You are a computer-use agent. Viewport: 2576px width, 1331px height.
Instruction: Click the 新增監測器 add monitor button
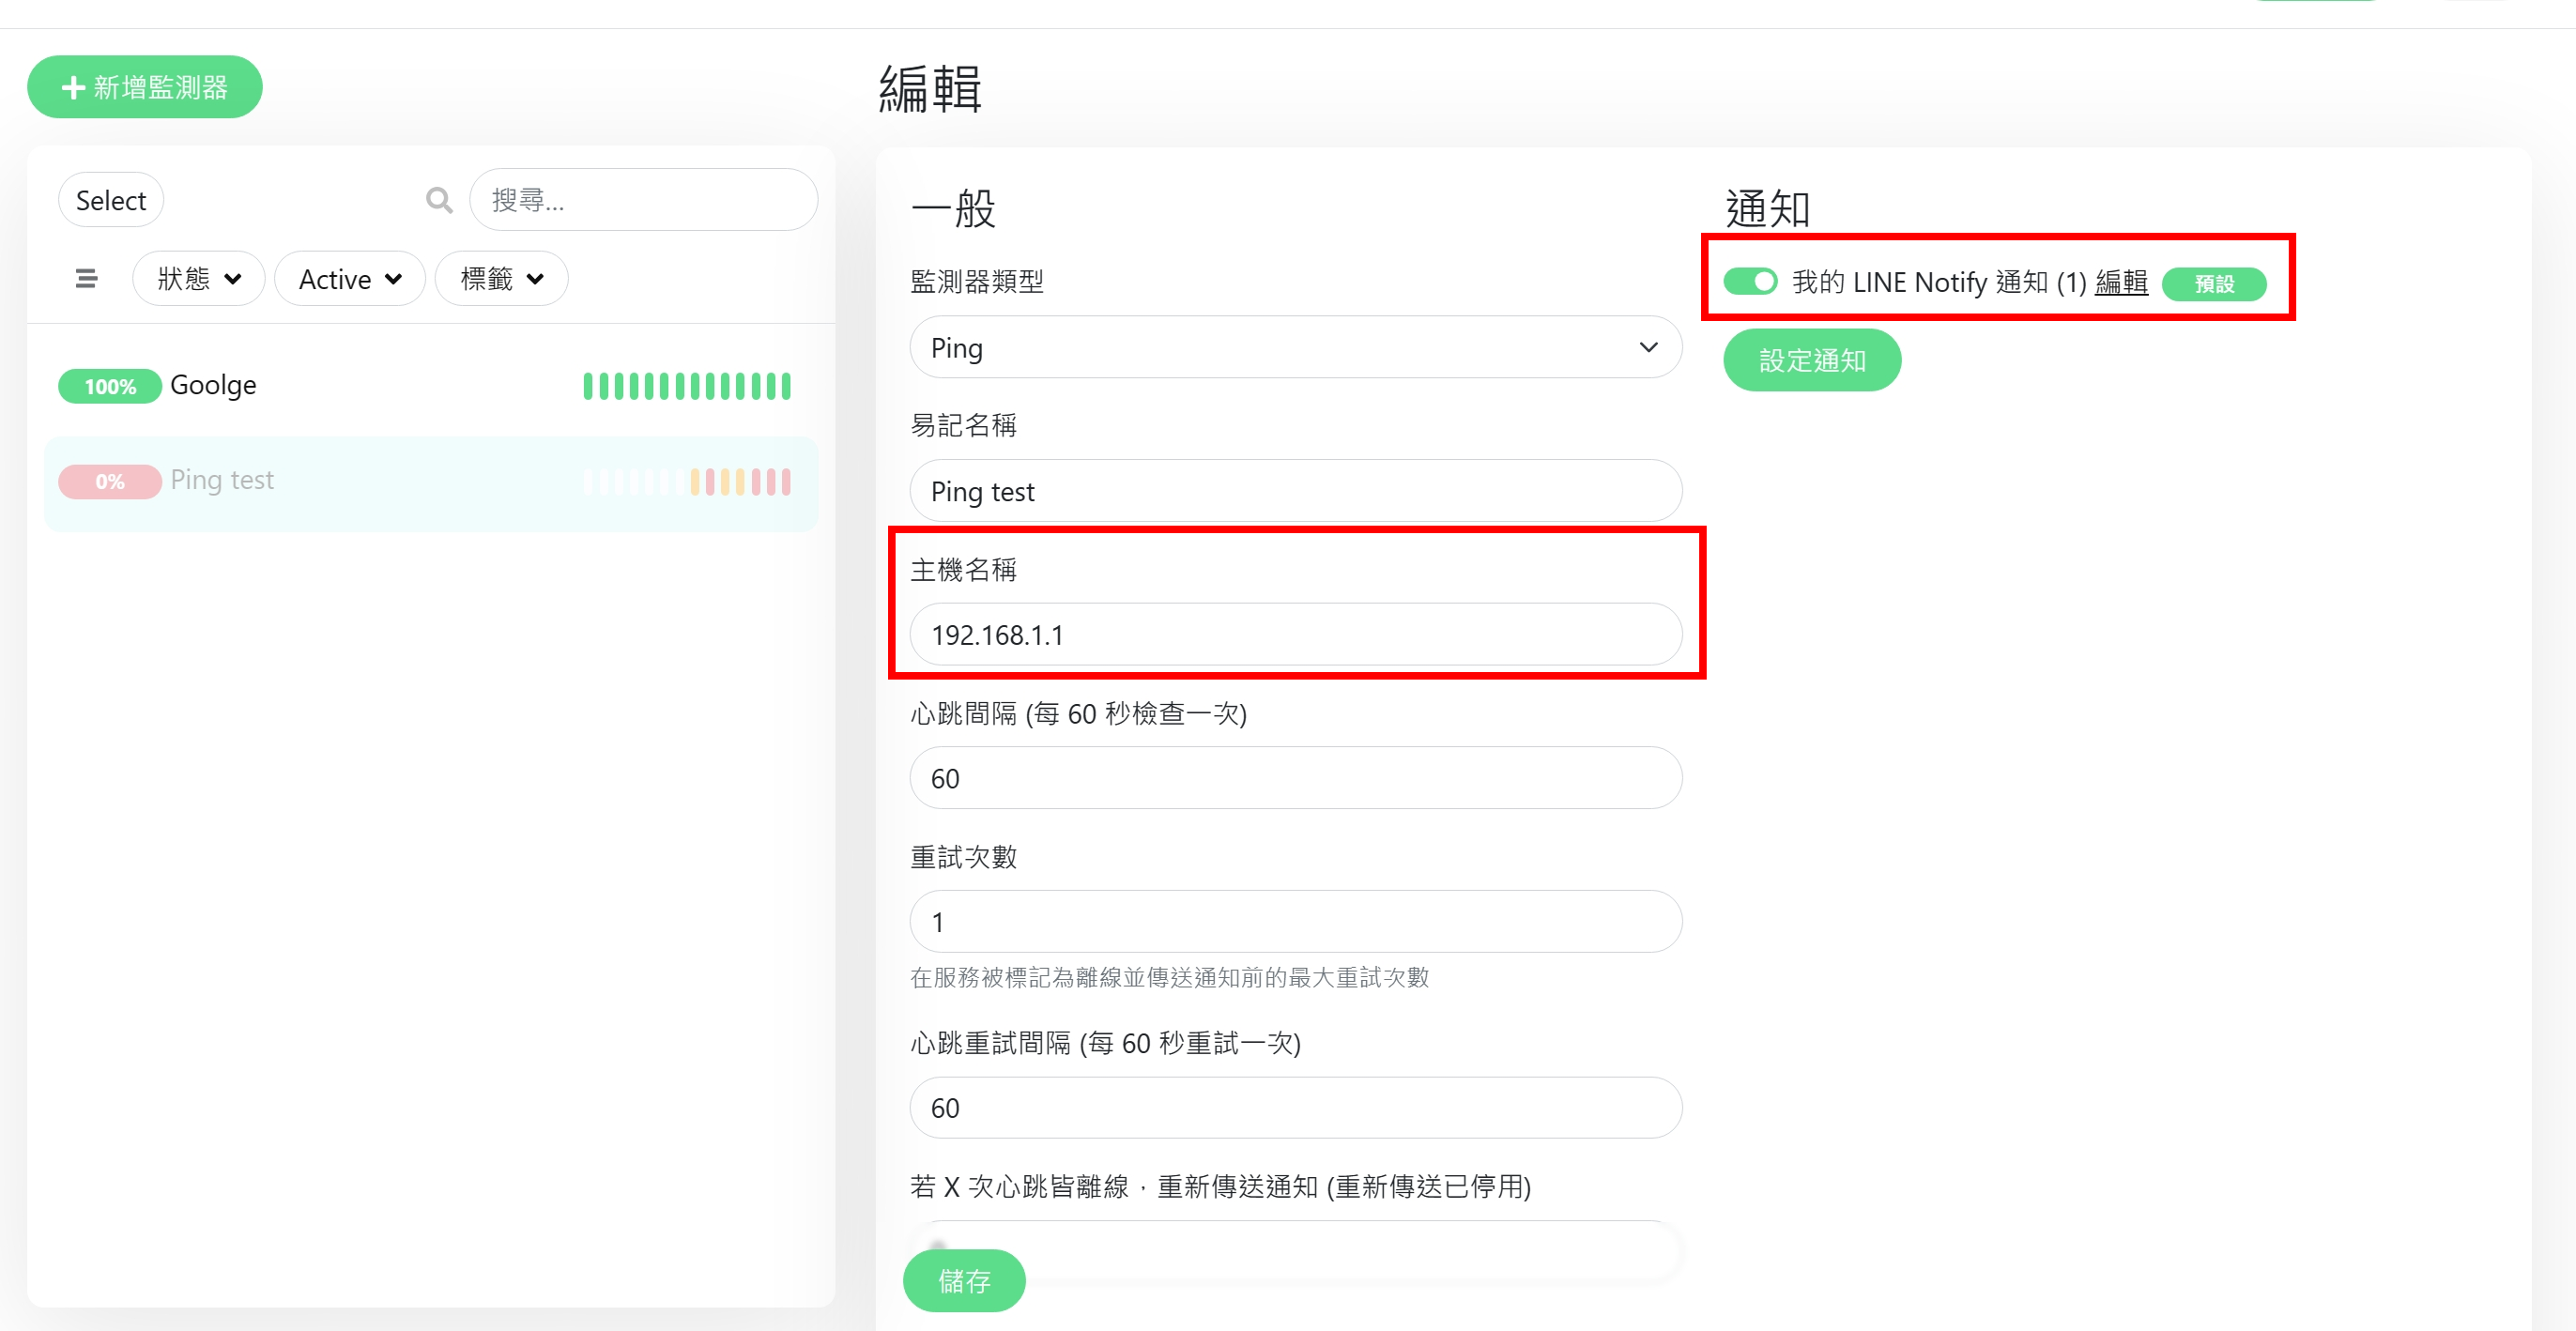(x=145, y=88)
